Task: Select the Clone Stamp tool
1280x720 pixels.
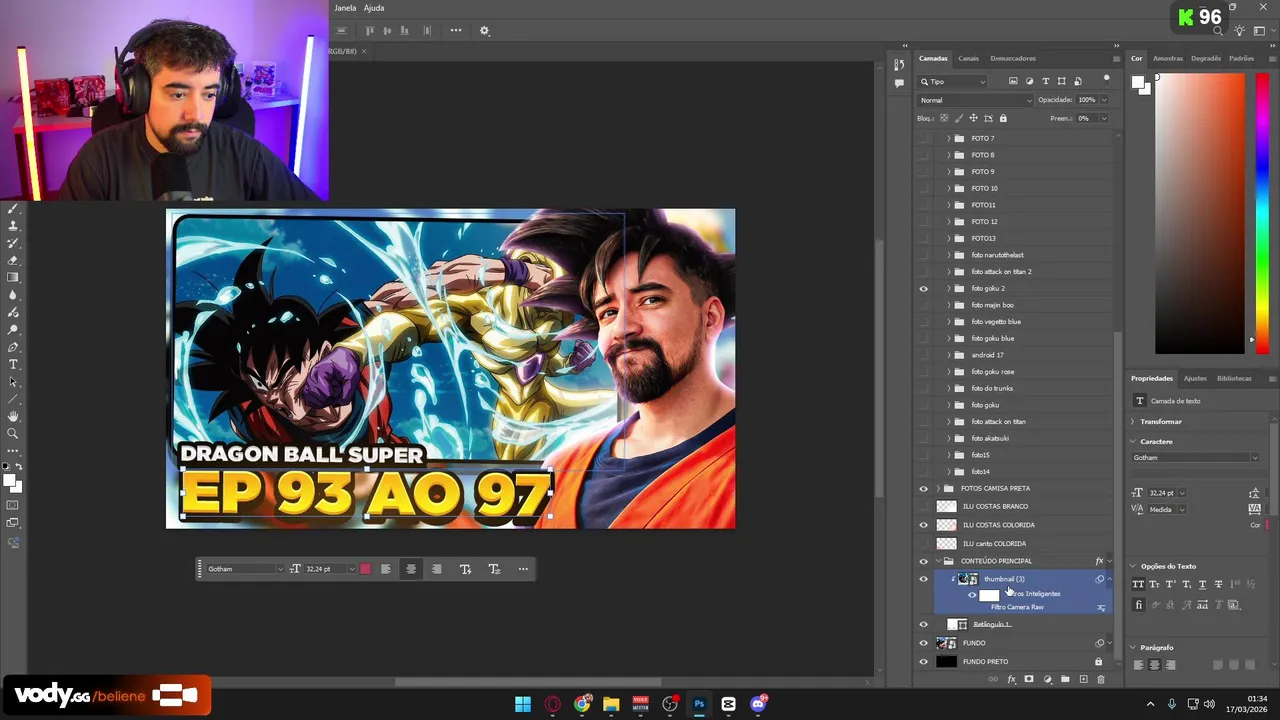Action: tap(13, 226)
